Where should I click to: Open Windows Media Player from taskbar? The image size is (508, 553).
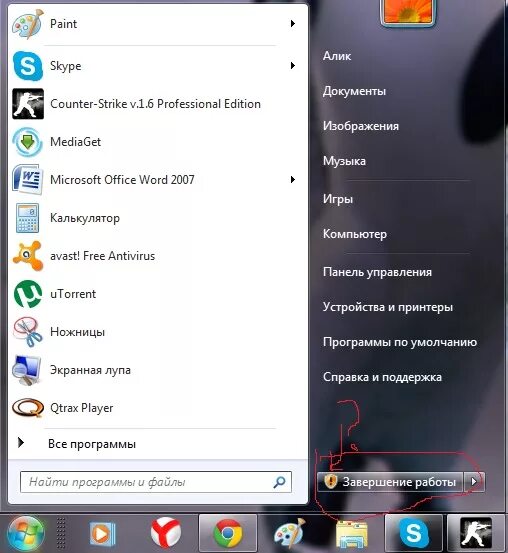pyautogui.click(x=102, y=534)
